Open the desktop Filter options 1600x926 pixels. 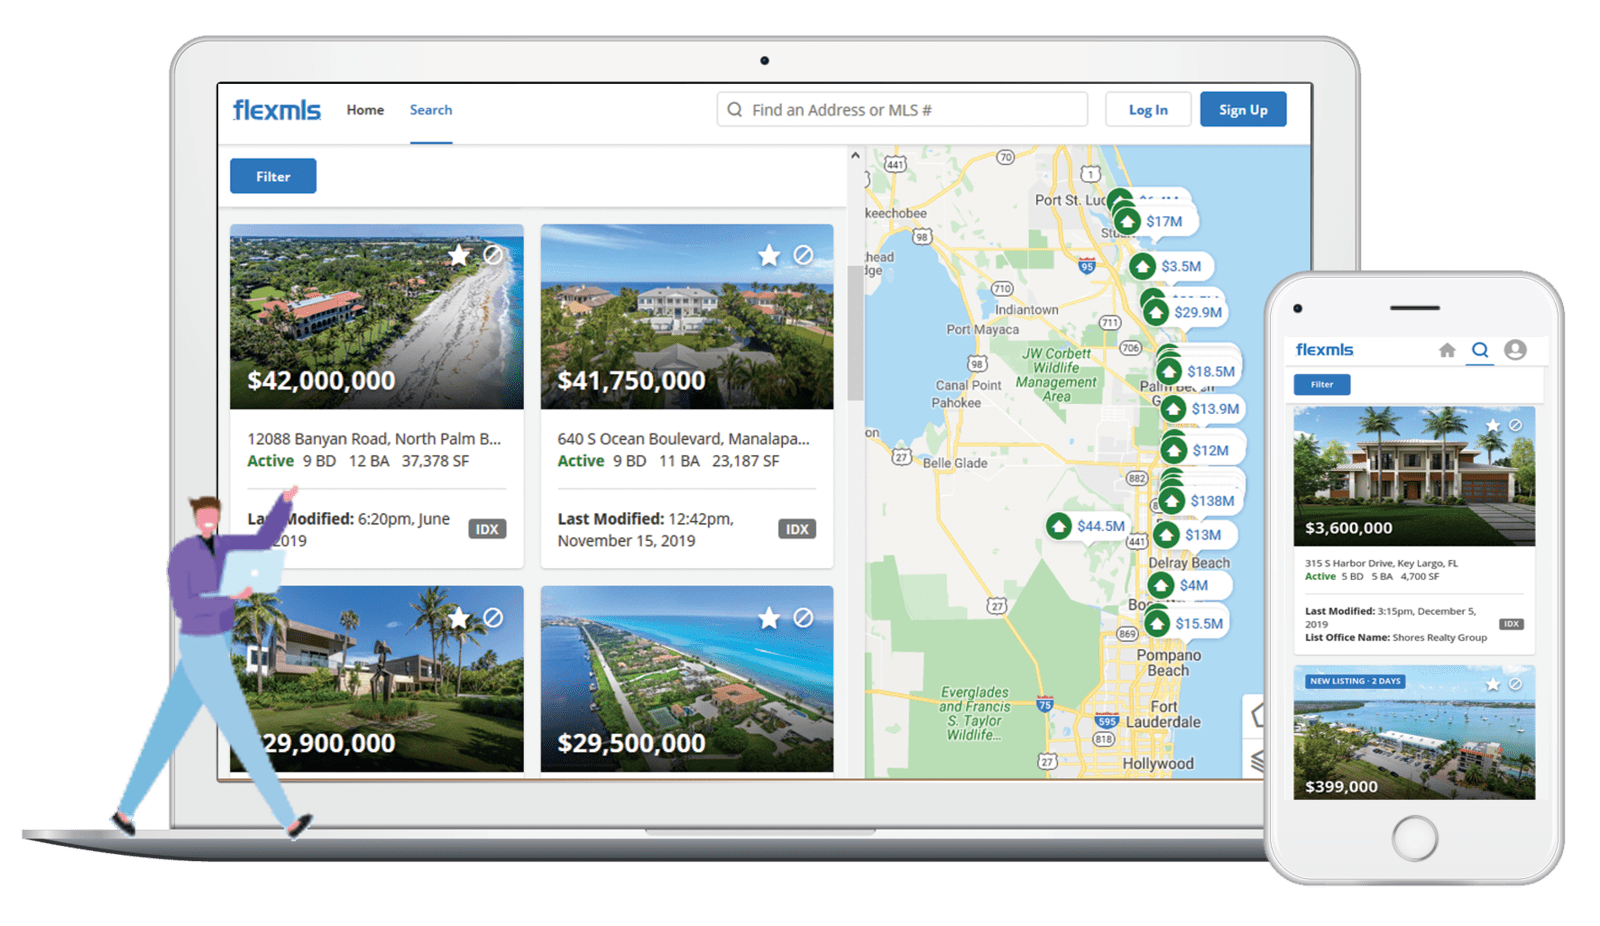pyautogui.click(x=273, y=176)
